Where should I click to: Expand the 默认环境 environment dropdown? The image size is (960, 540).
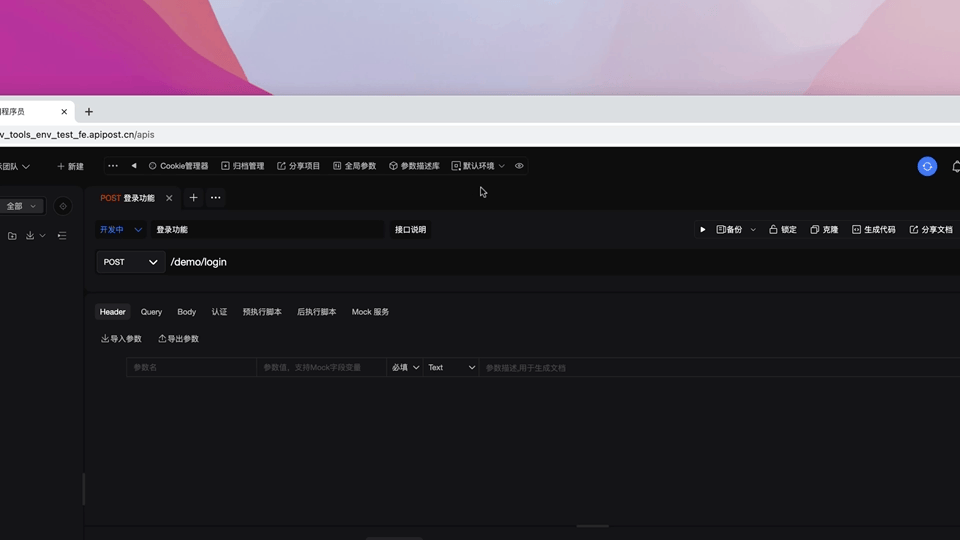(x=478, y=166)
